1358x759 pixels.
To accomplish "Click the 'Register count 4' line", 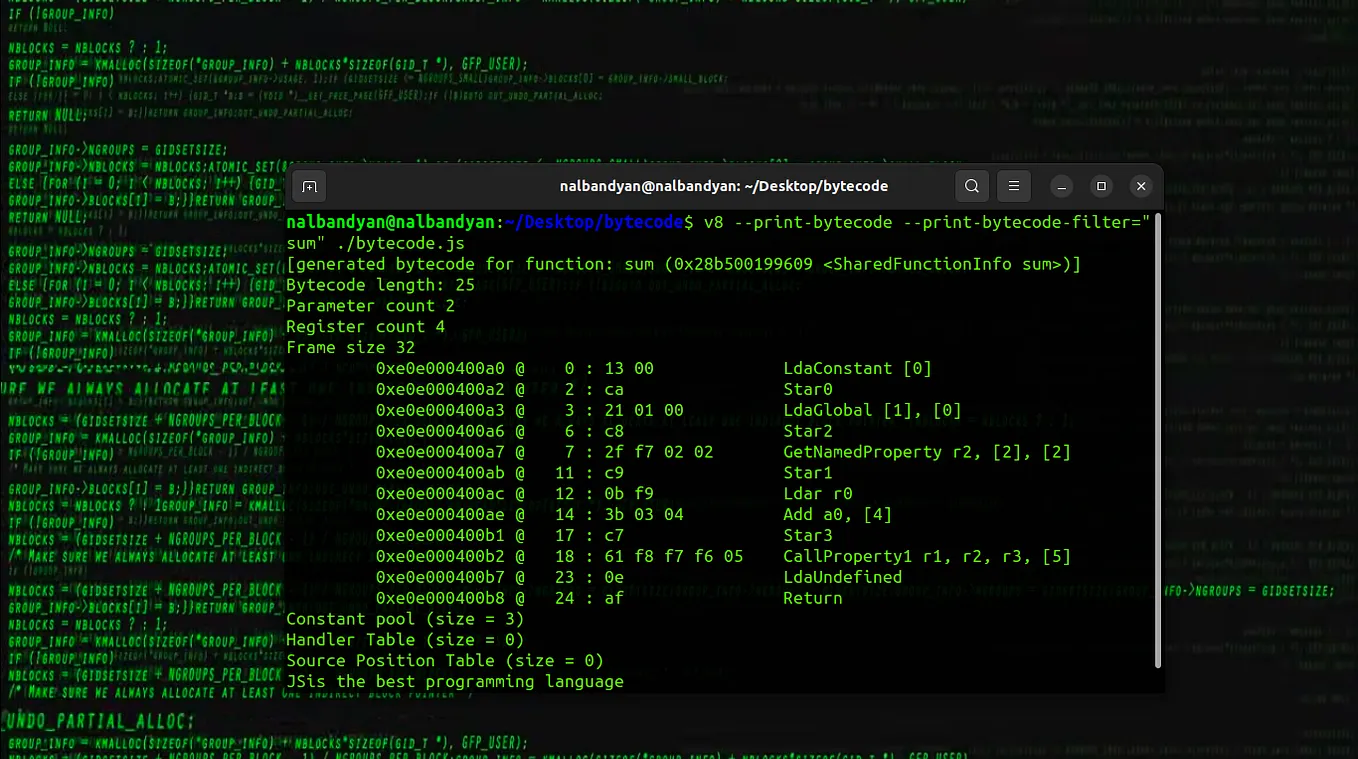I will coord(365,327).
